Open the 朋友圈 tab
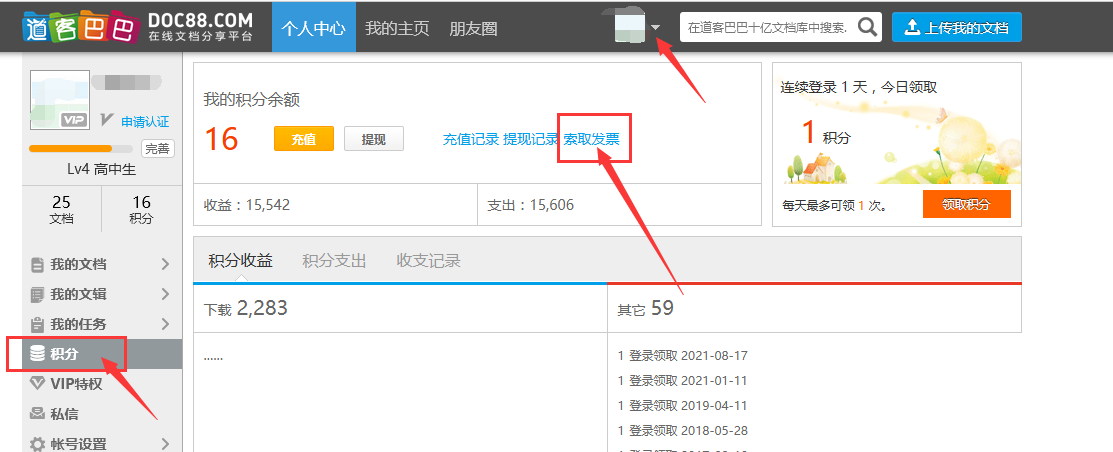 pos(473,28)
